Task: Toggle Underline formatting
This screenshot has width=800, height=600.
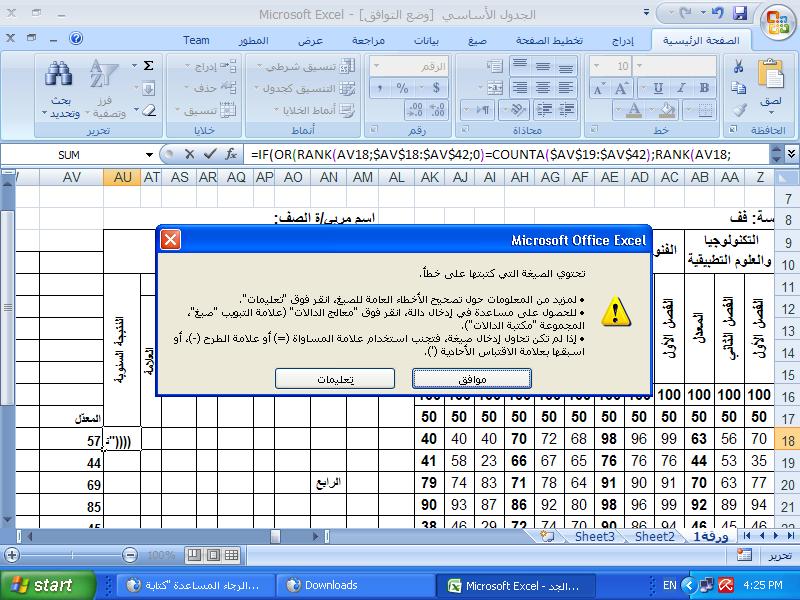Action: pyautogui.click(x=658, y=88)
